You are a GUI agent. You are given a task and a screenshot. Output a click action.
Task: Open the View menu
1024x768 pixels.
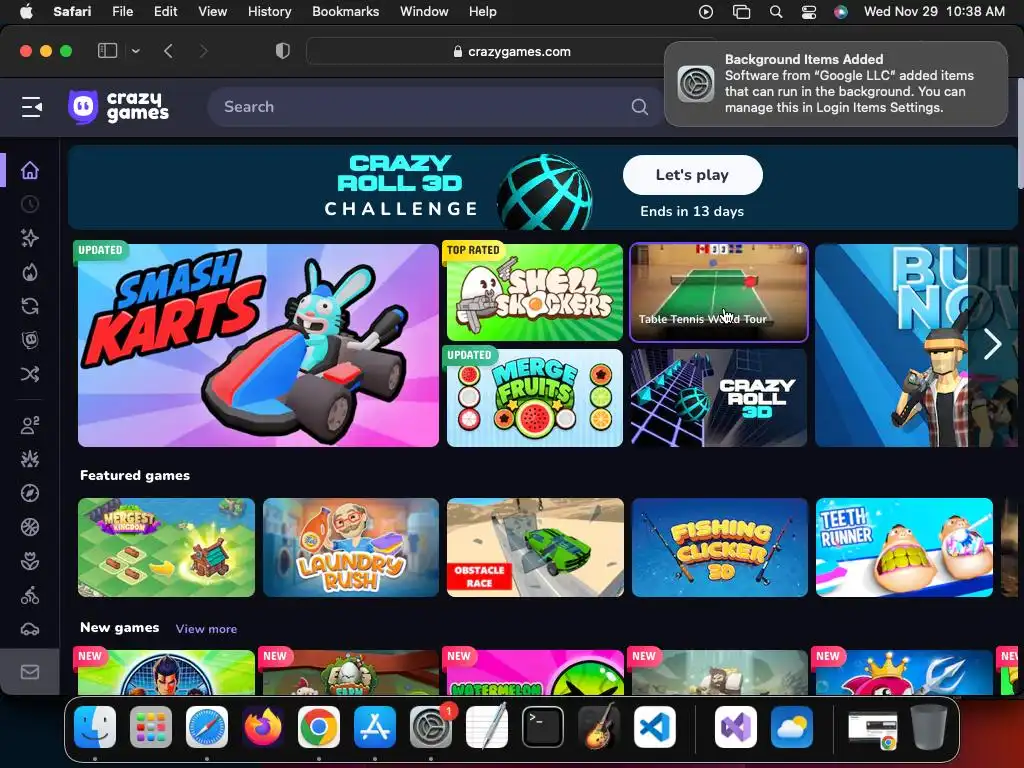tap(212, 12)
